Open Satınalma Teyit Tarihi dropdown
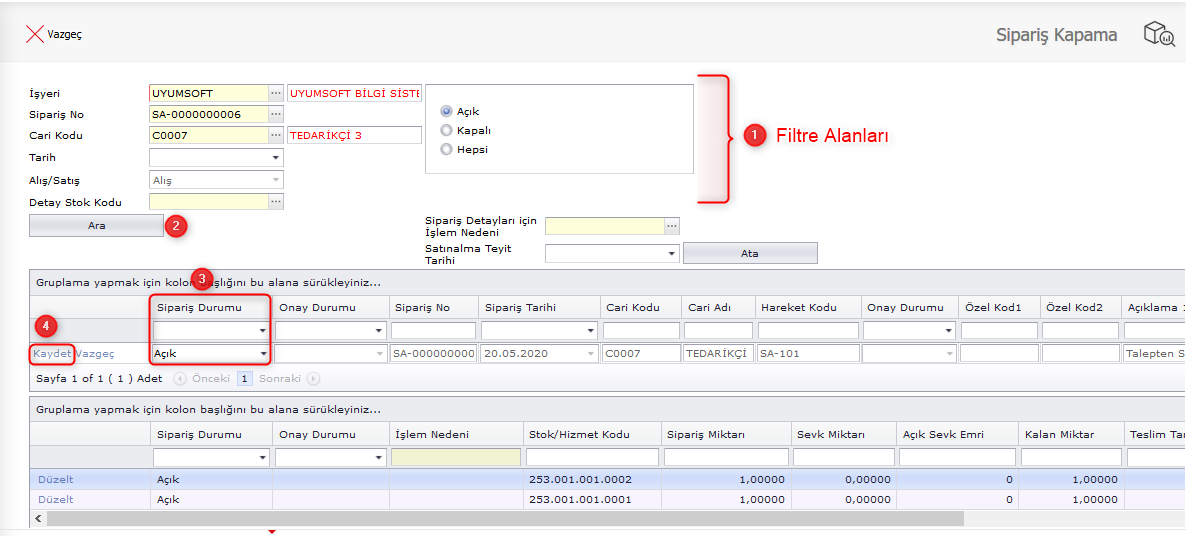Image resolution: width=1186 pixels, height=536 pixels. tap(671, 254)
